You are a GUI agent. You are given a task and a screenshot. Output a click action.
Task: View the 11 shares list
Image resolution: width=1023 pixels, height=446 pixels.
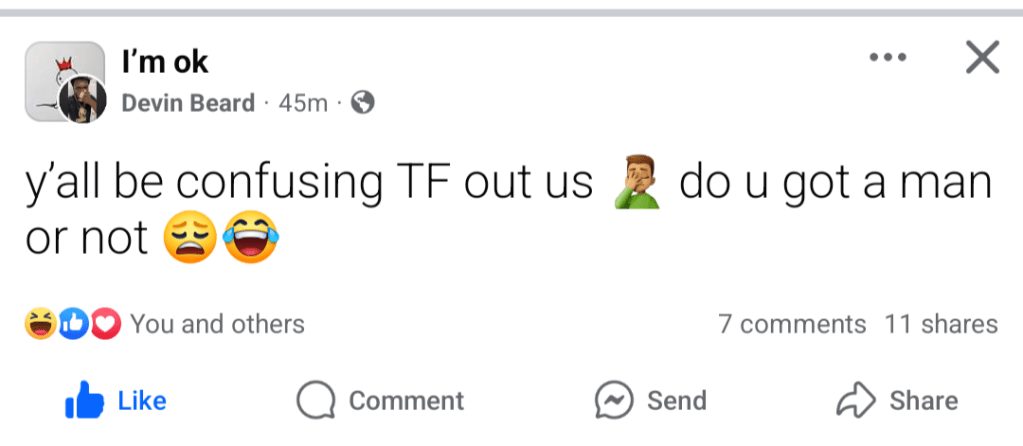click(x=941, y=324)
